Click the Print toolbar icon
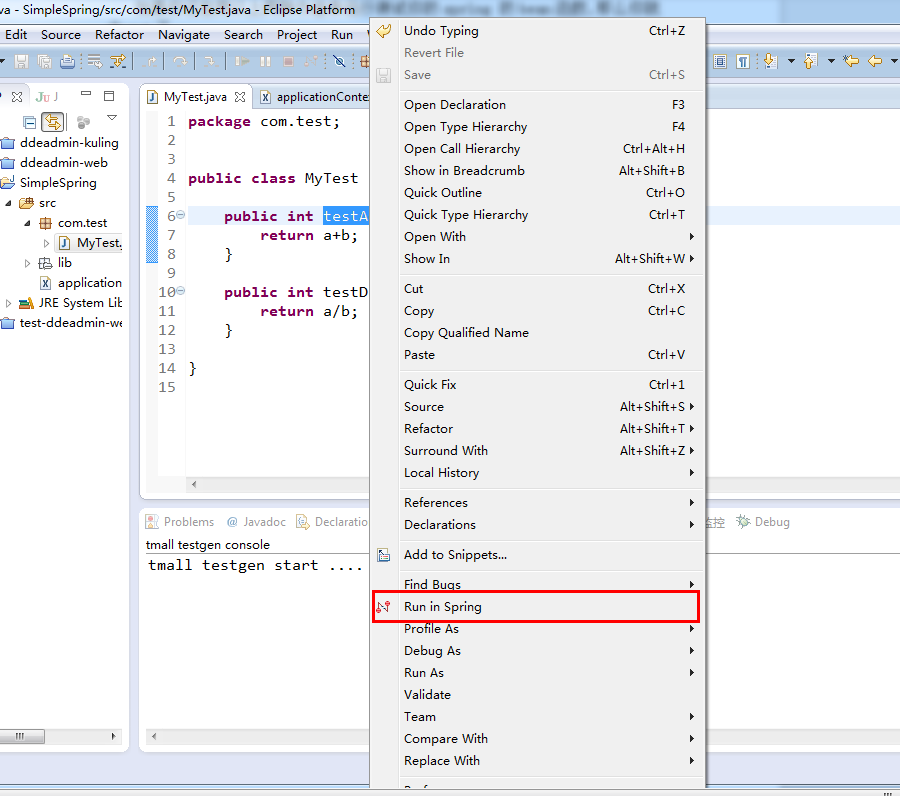This screenshot has width=900, height=796. pyautogui.click(x=67, y=62)
